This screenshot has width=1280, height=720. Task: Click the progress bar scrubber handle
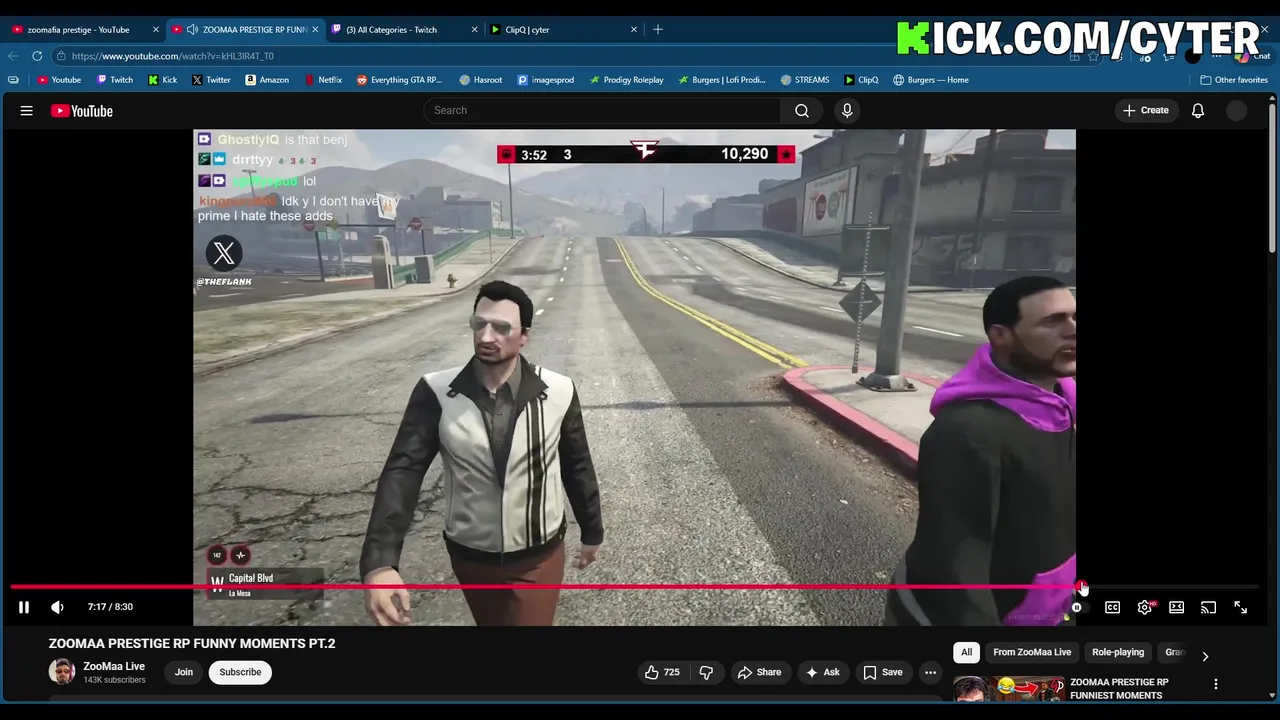pyautogui.click(x=1079, y=587)
